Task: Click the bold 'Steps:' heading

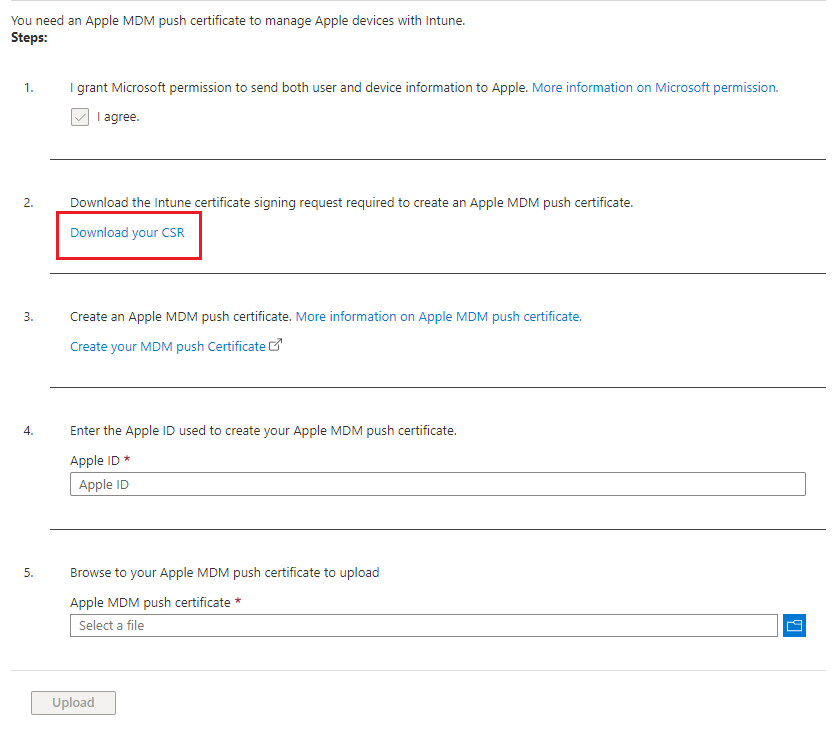Action: (x=29, y=37)
